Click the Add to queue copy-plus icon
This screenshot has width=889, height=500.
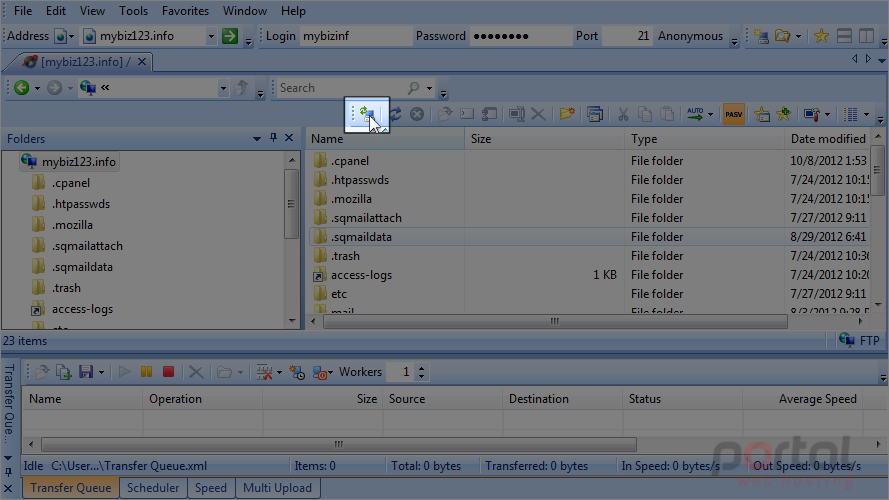pyautogui.click(x=64, y=372)
